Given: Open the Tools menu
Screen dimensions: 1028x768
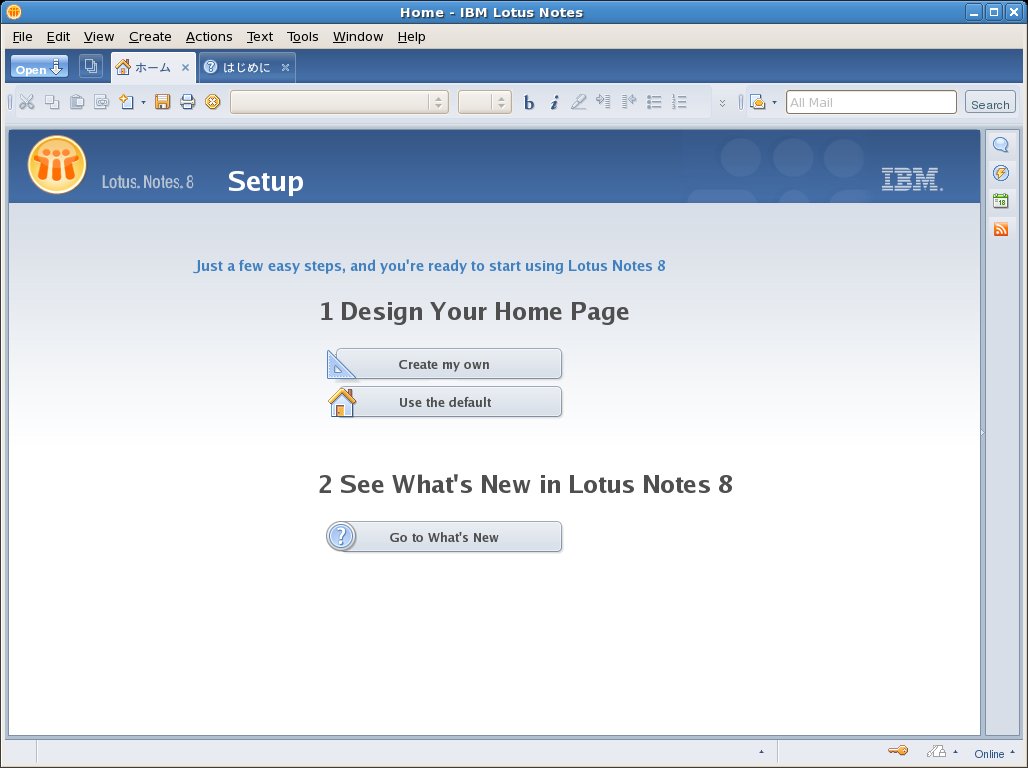Looking at the screenshot, I should pos(303,37).
